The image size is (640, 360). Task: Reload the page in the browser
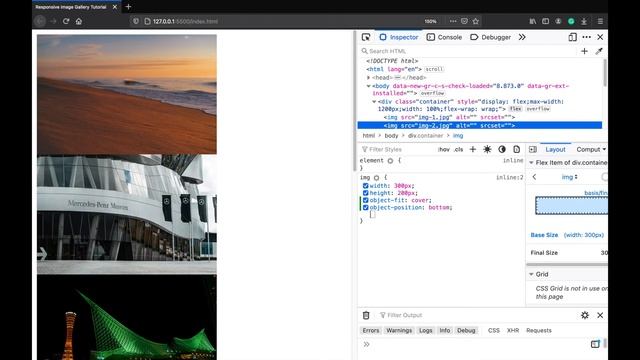(x=66, y=21)
